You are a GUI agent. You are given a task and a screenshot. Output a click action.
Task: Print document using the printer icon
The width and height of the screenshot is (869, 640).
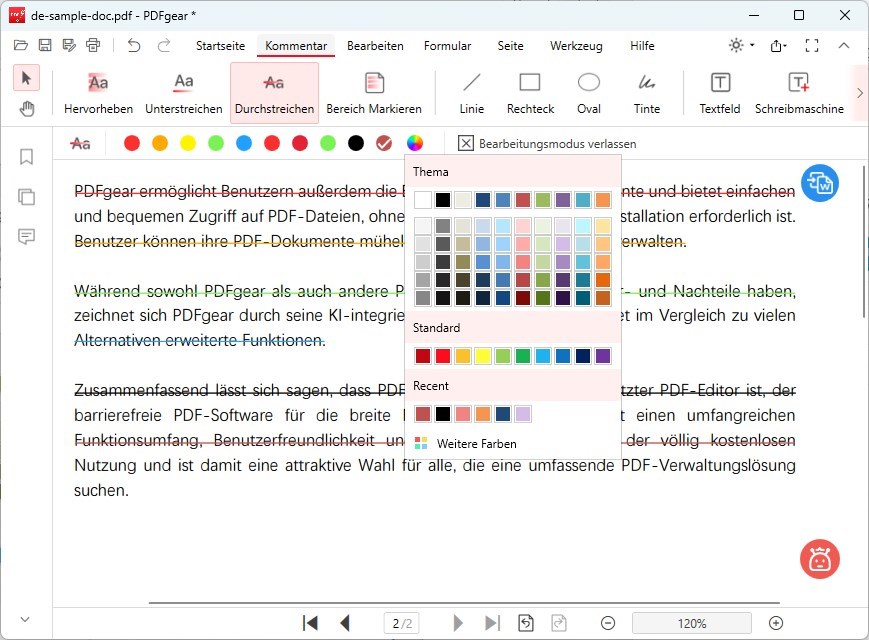tap(93, 45)
